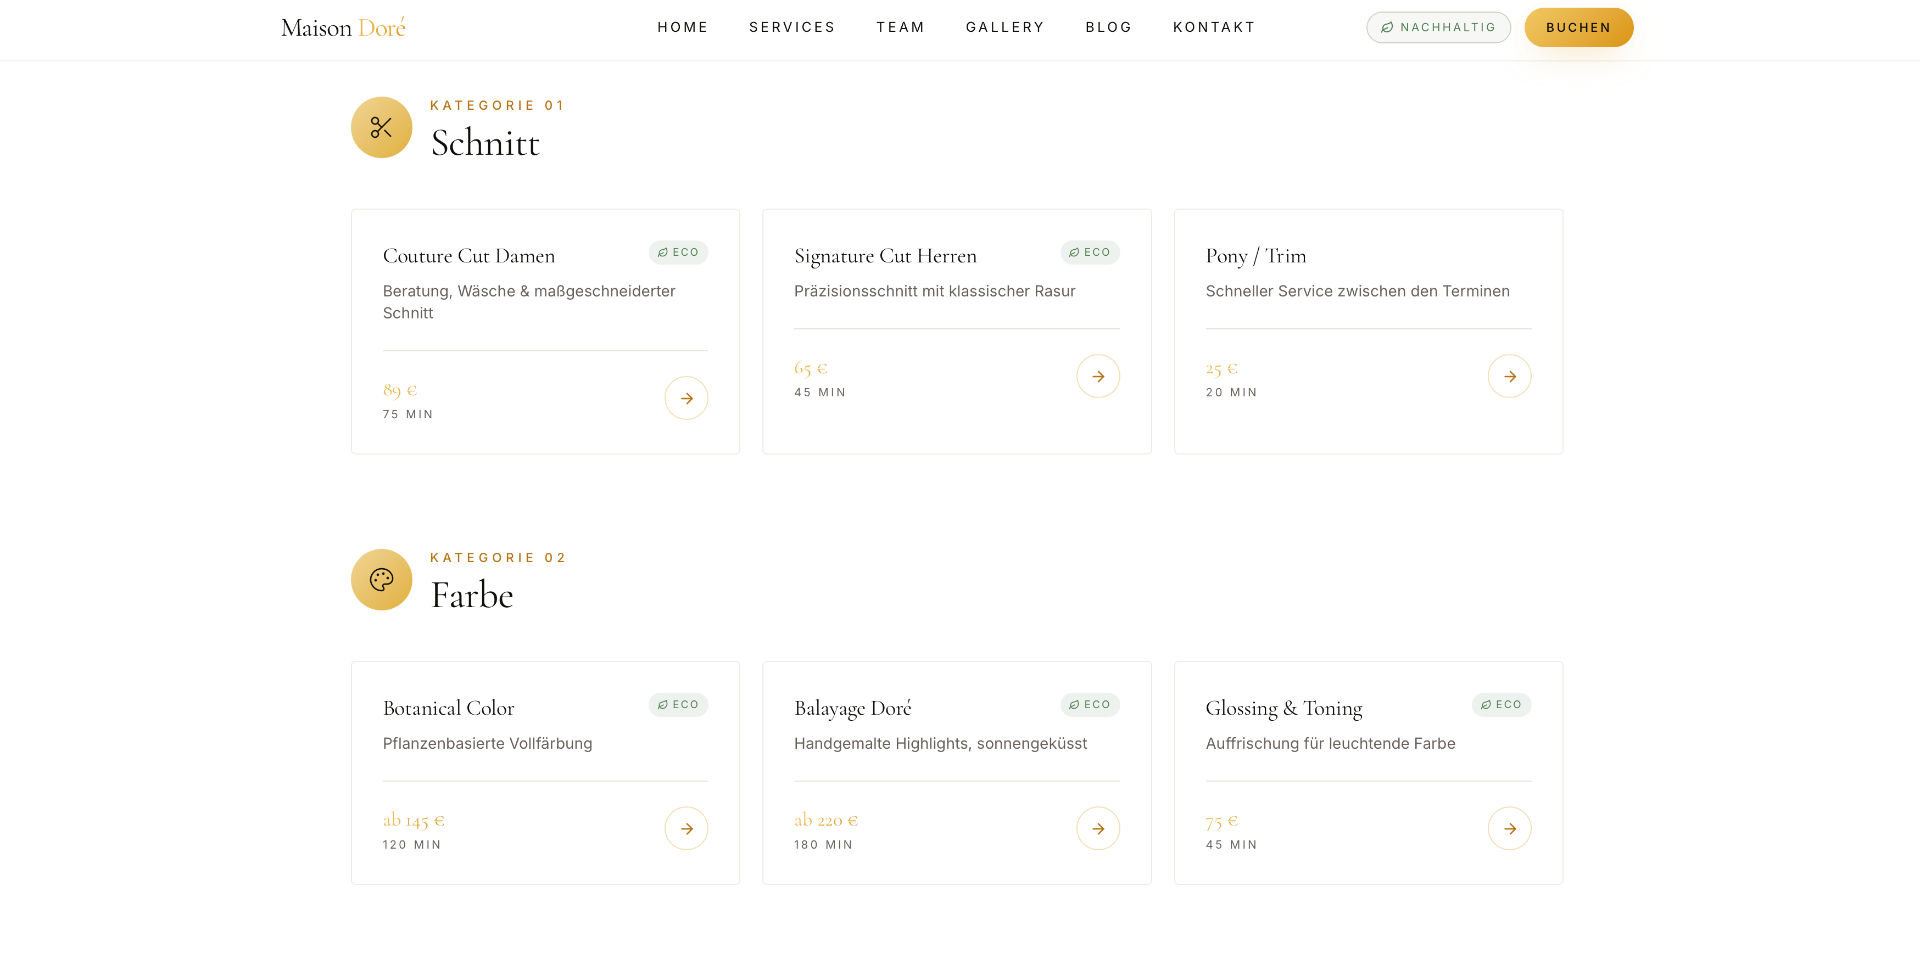
Task: Open Couture Cut Damen via arrow button
Action: click(x=686, y=398)
